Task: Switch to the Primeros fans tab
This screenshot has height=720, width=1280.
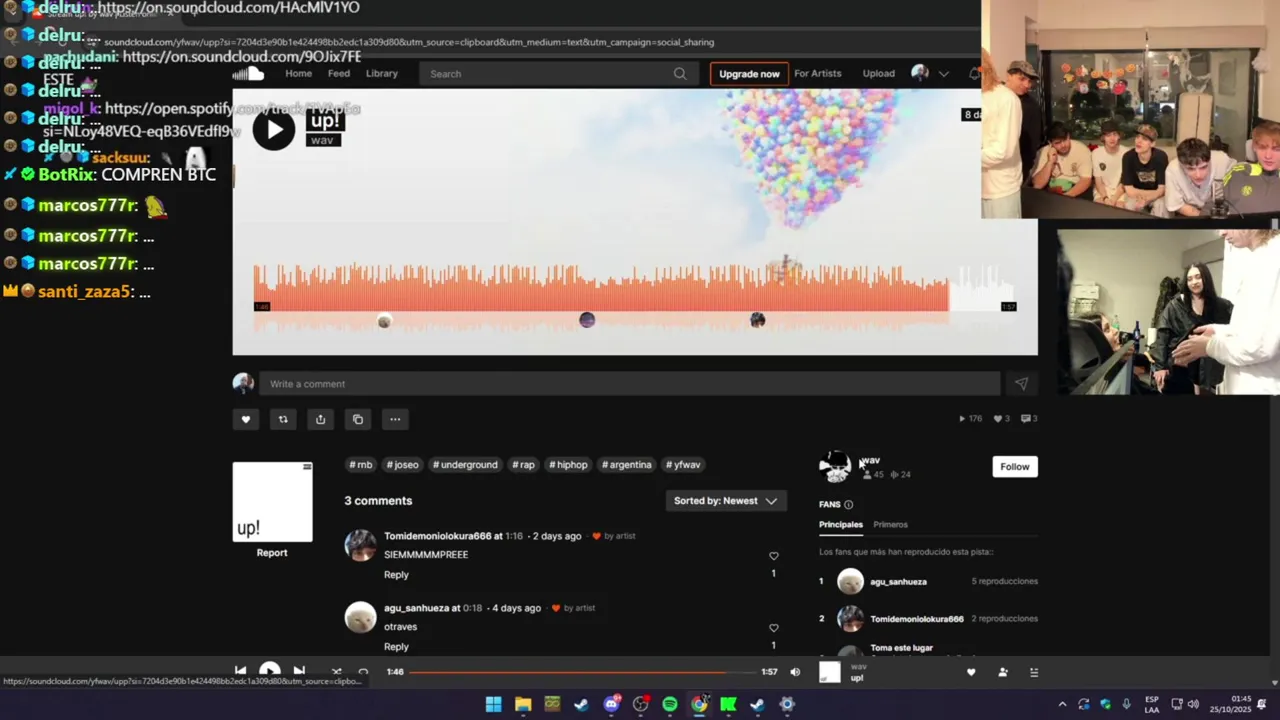Action: point(890,524)
